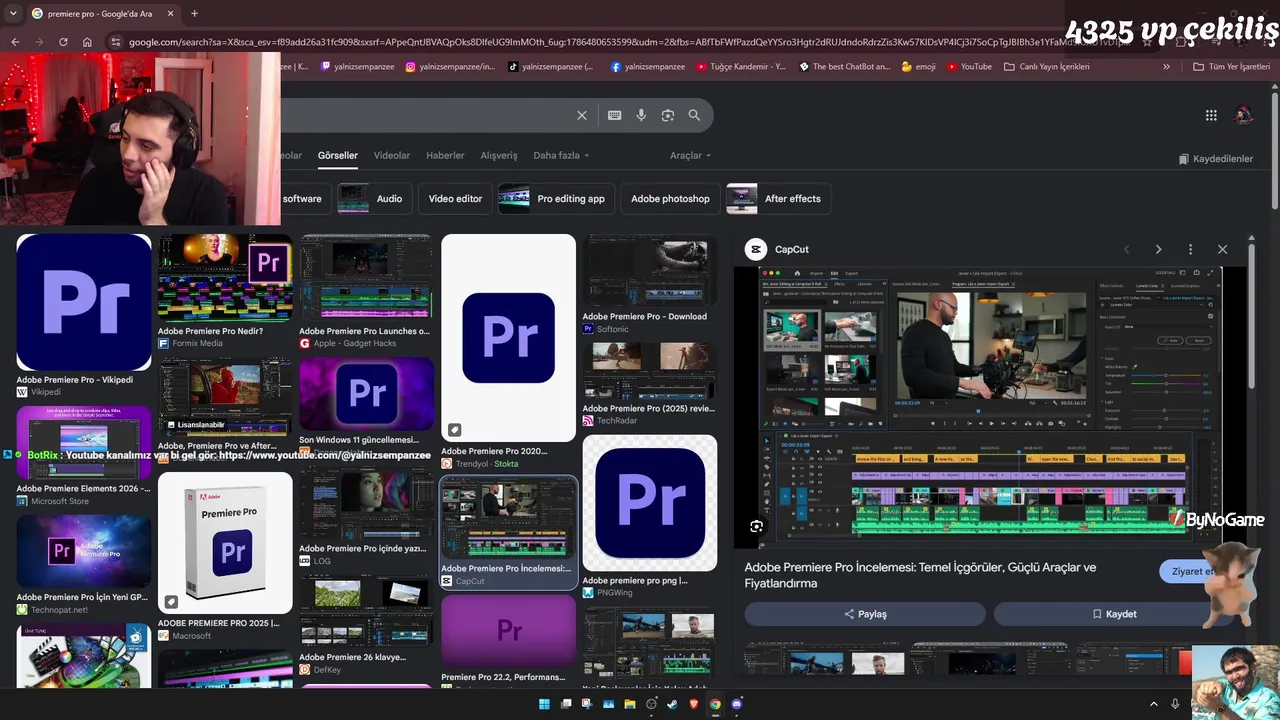
Task: Open more options in the CapCut preview panel
Action: coord(1190,249)
